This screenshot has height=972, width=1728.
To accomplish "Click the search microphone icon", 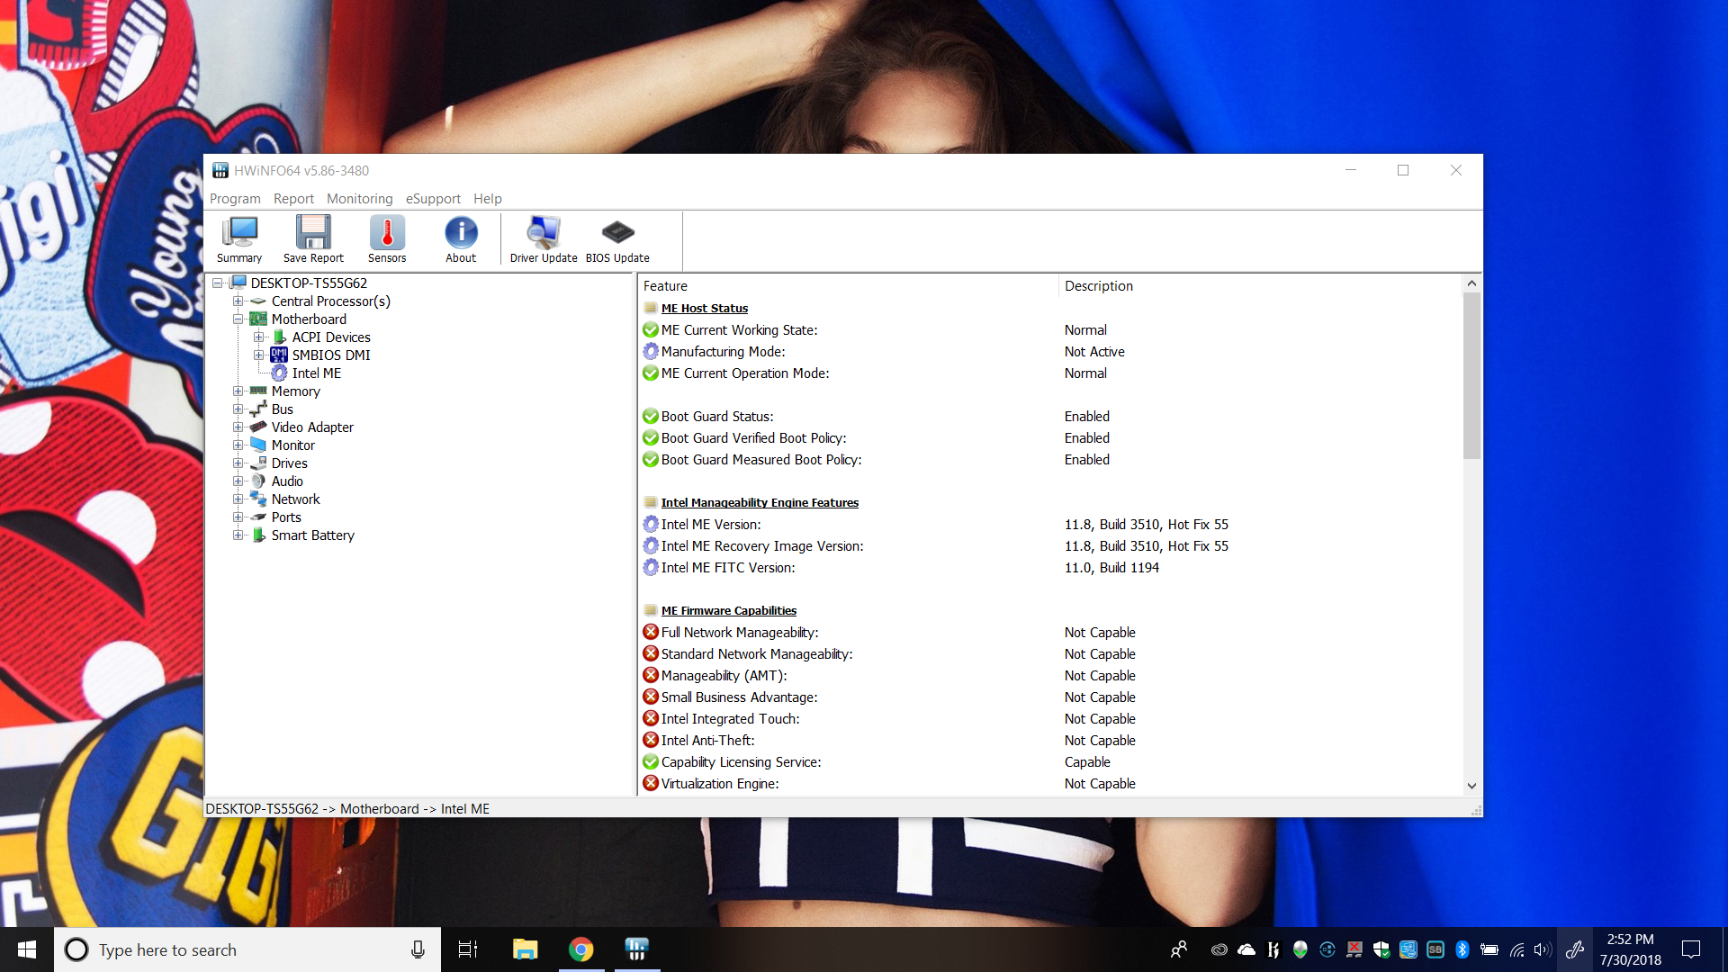I will click(418, 950).
